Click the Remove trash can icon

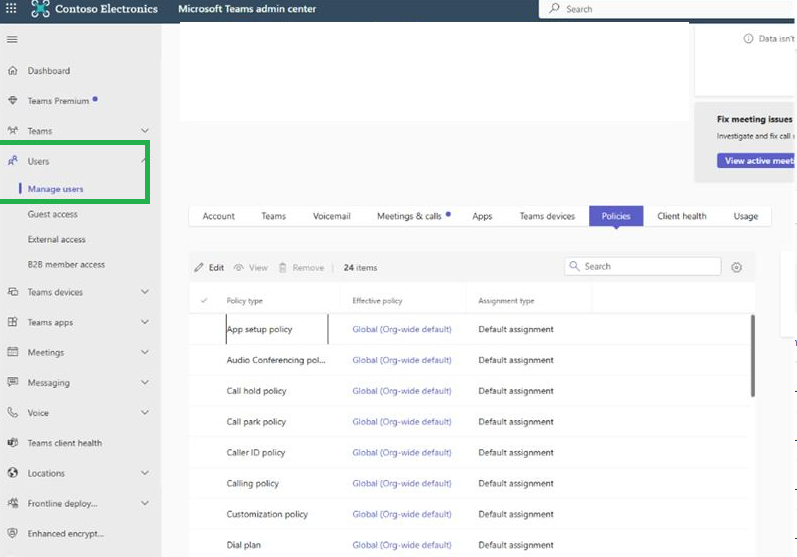coord(283,267)
